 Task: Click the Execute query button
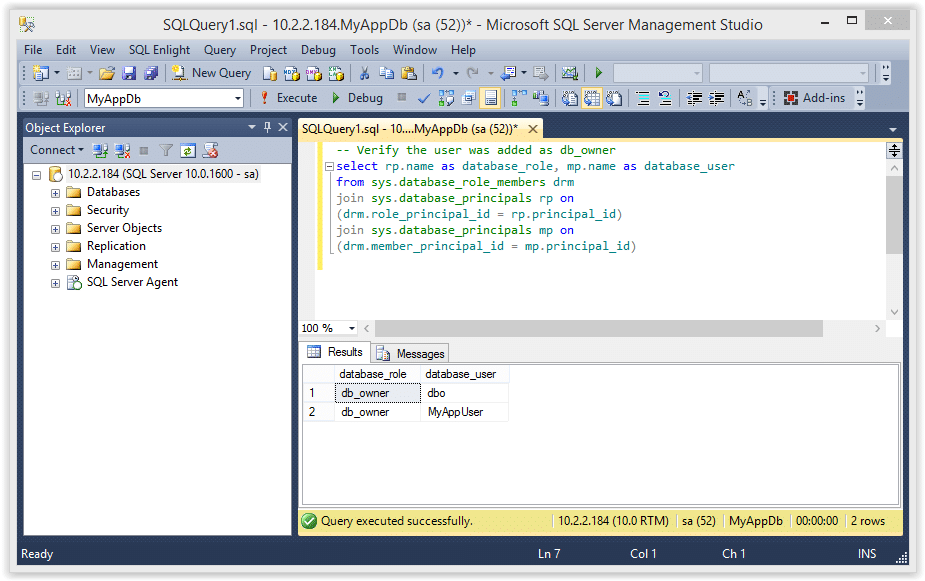click(289, 98)
